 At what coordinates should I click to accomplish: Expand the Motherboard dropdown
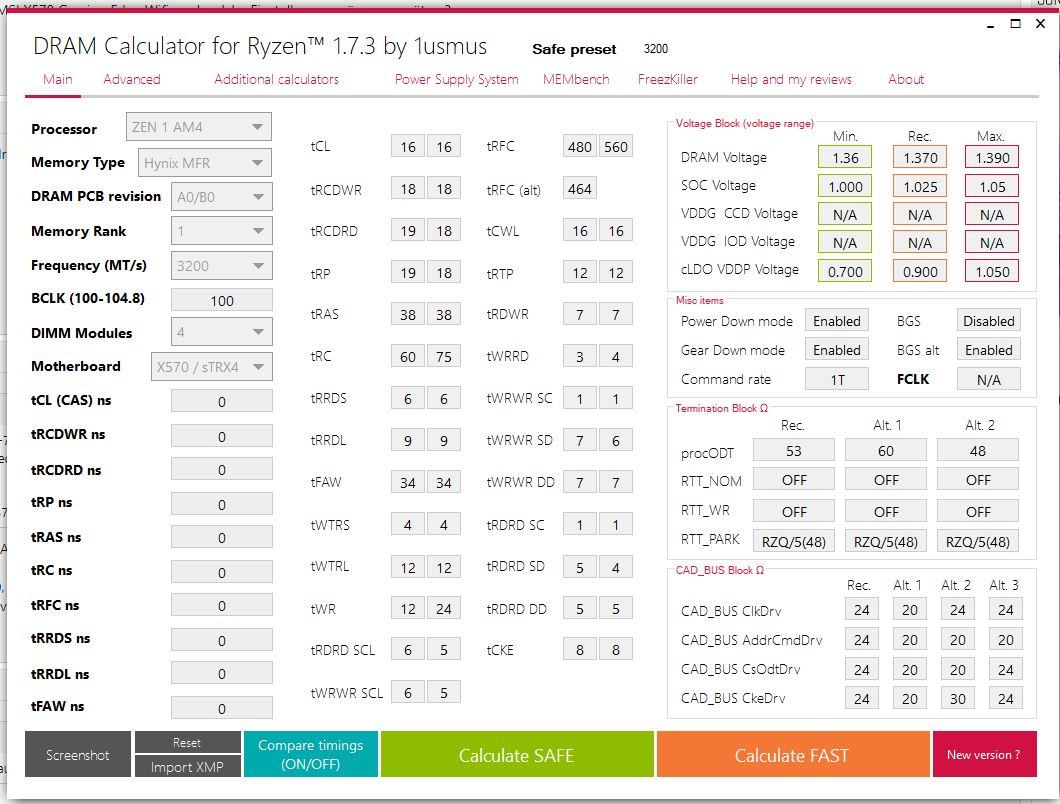(x=212, y=366)
